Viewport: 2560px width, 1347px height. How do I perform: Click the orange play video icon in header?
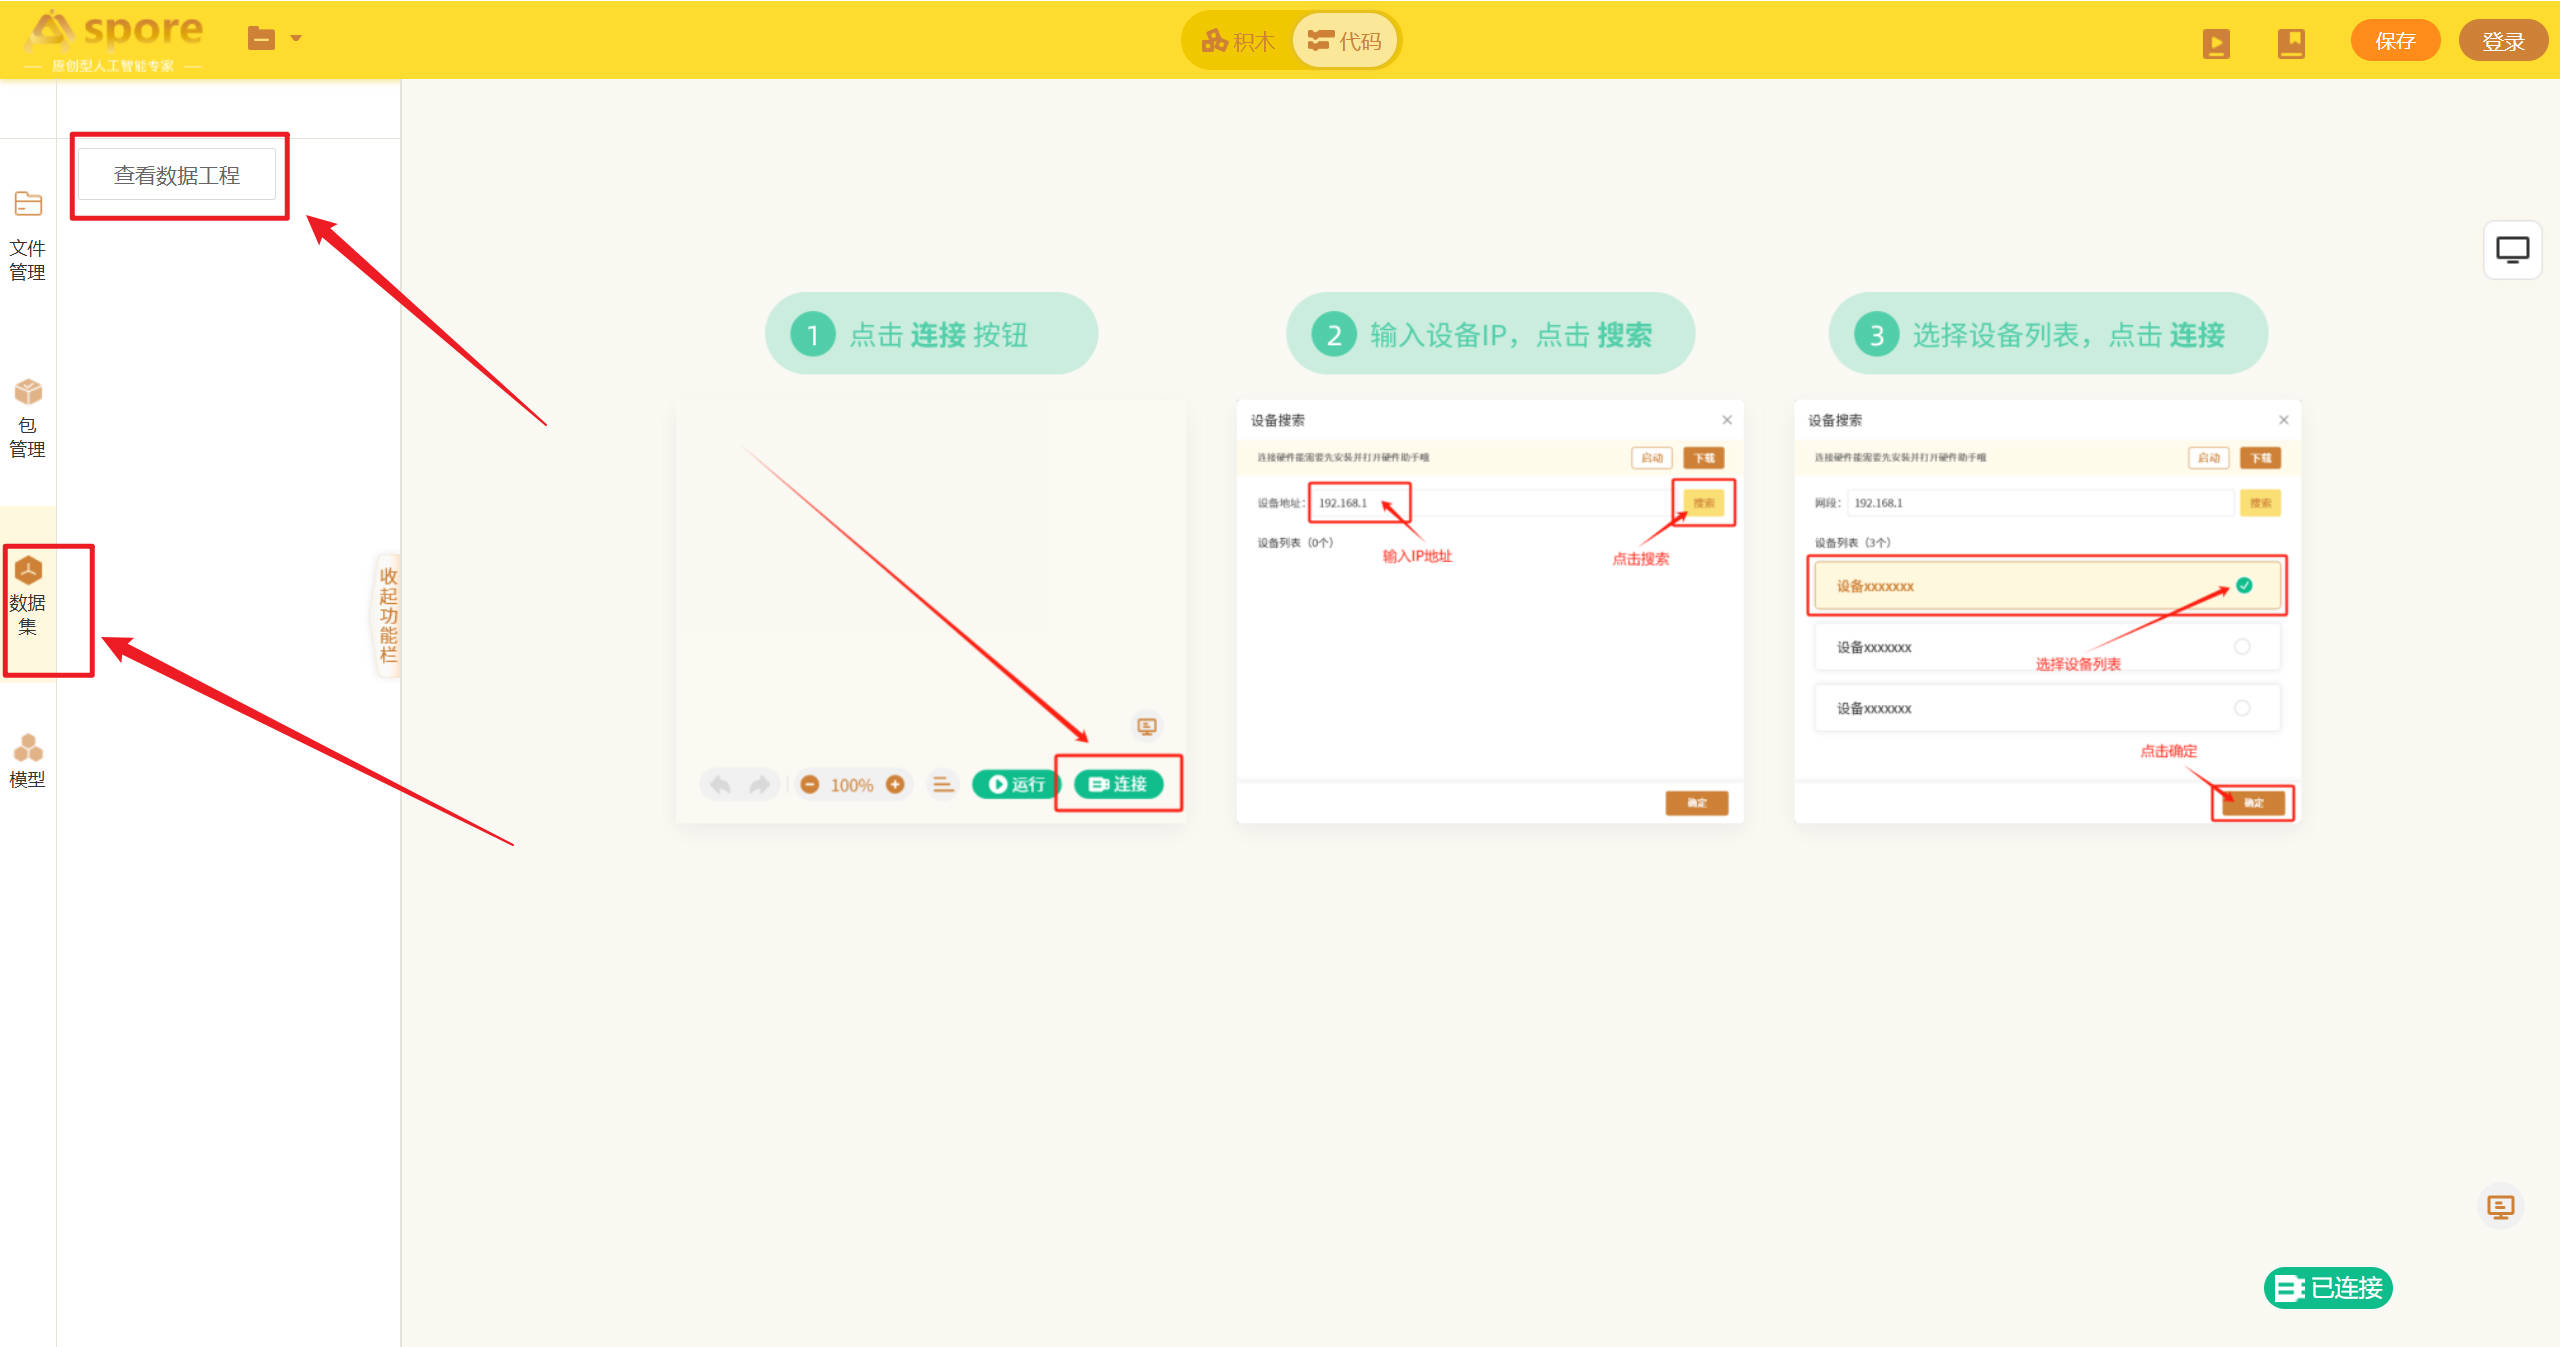point(2215,43)
